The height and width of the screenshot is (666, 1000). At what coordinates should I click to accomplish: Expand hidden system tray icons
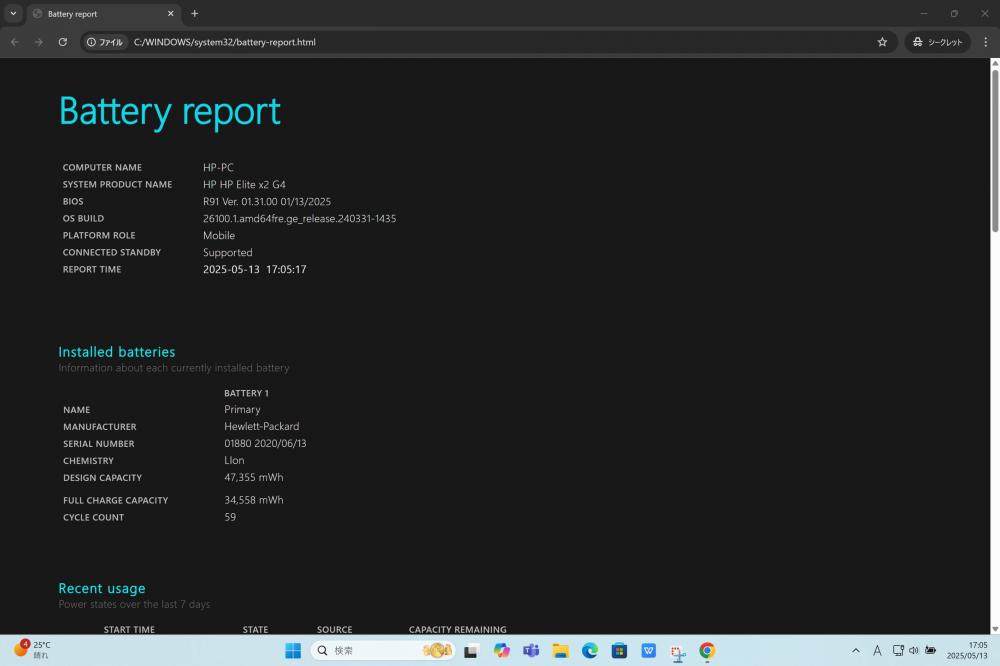[856, 651]
